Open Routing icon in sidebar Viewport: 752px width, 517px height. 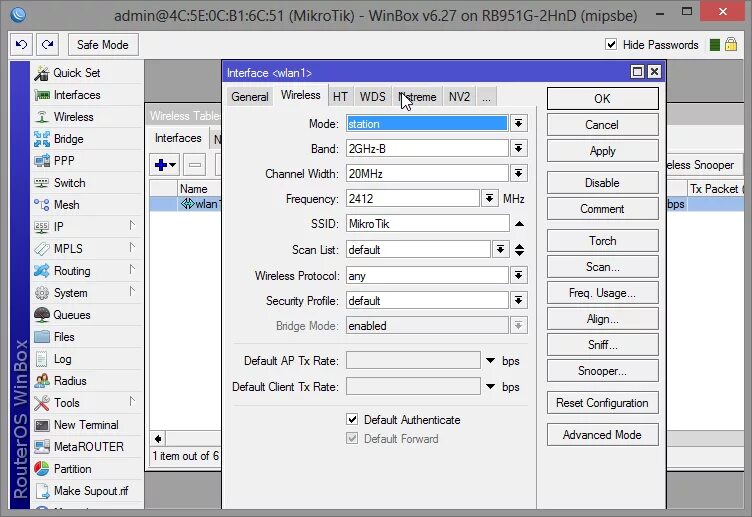42,270
